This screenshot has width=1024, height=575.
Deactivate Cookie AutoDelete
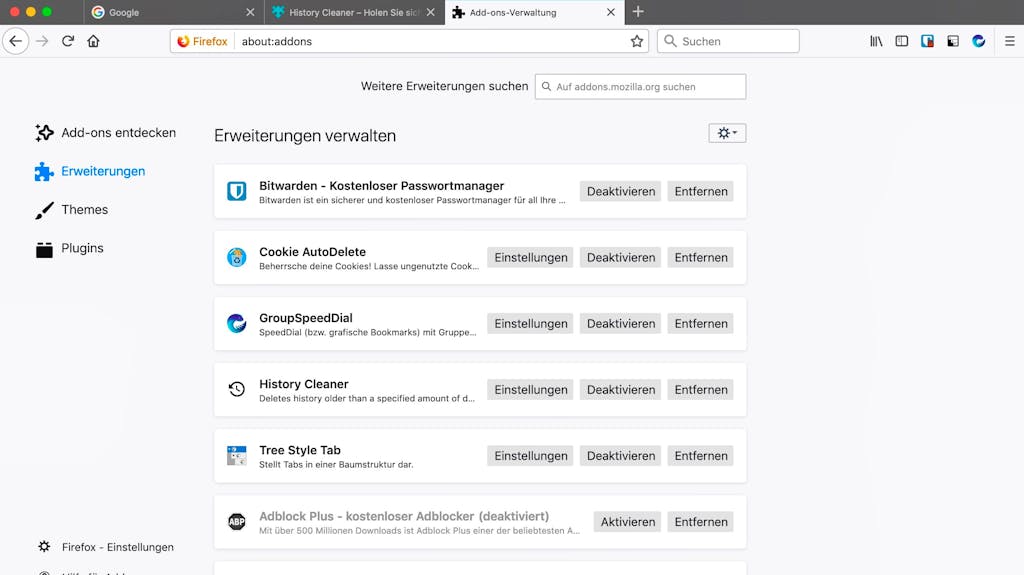[620, 257]
